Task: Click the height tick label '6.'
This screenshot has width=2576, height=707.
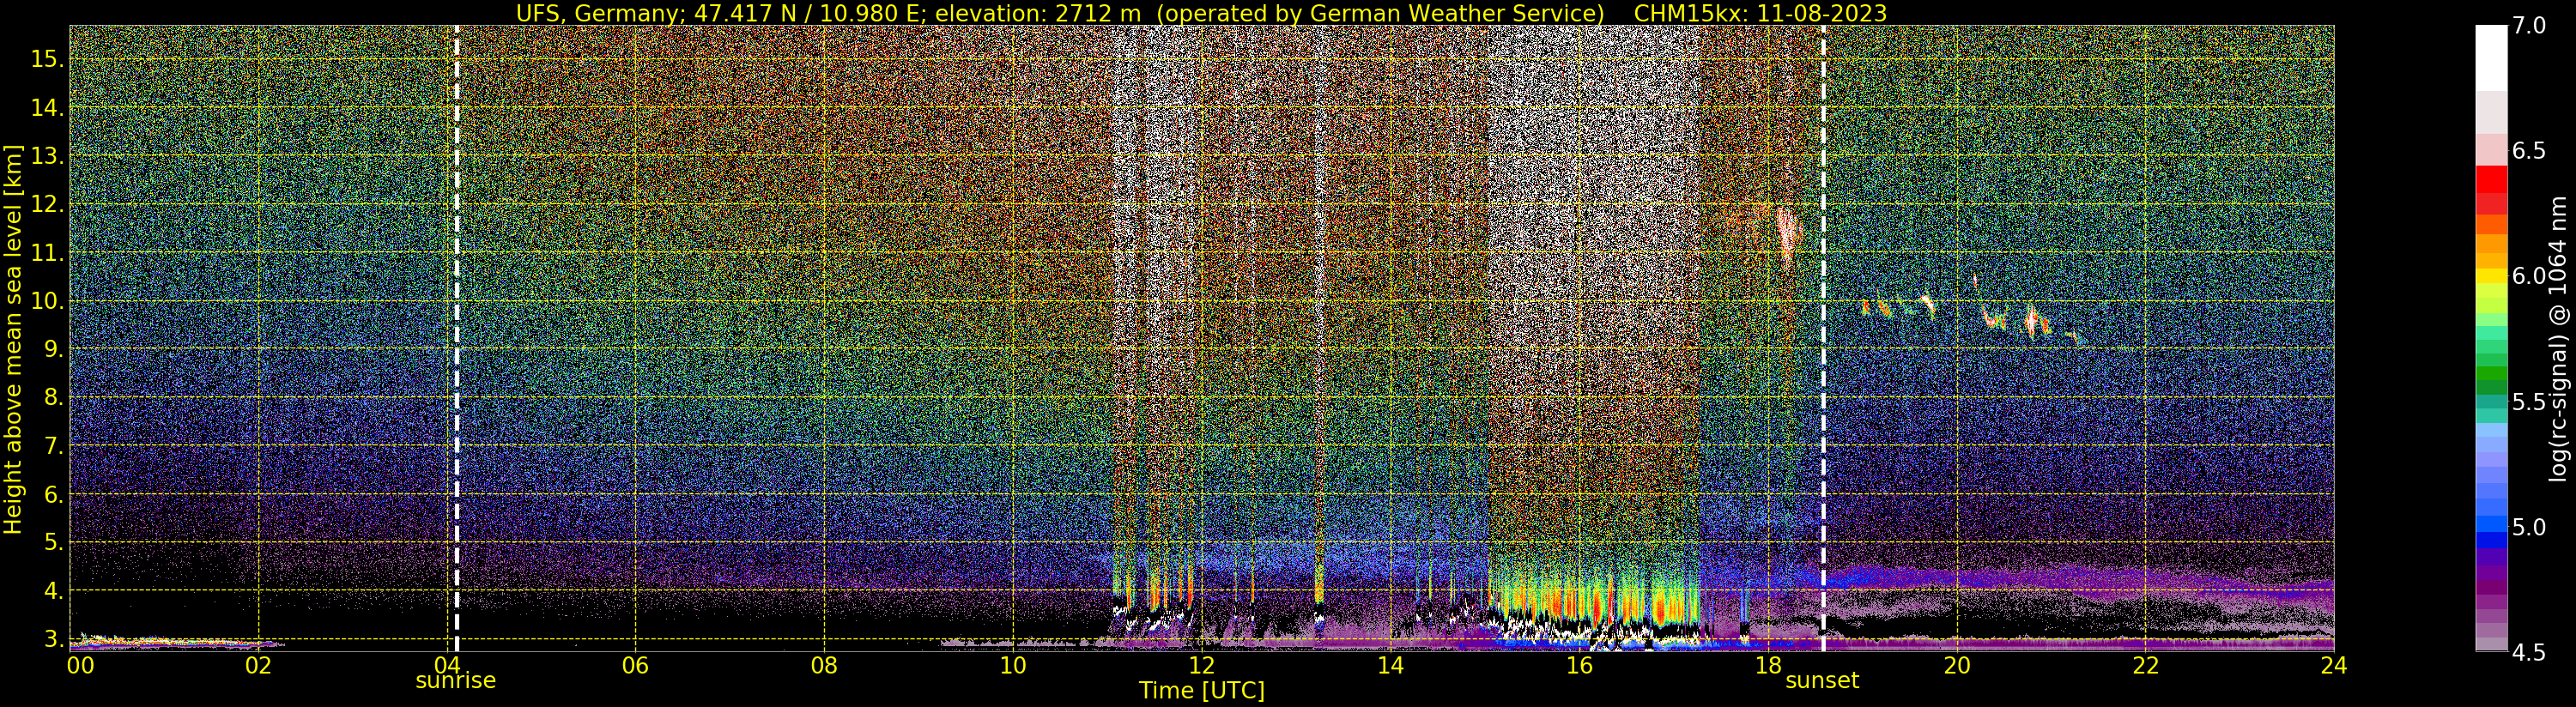Action: click(x=54, y=495)
